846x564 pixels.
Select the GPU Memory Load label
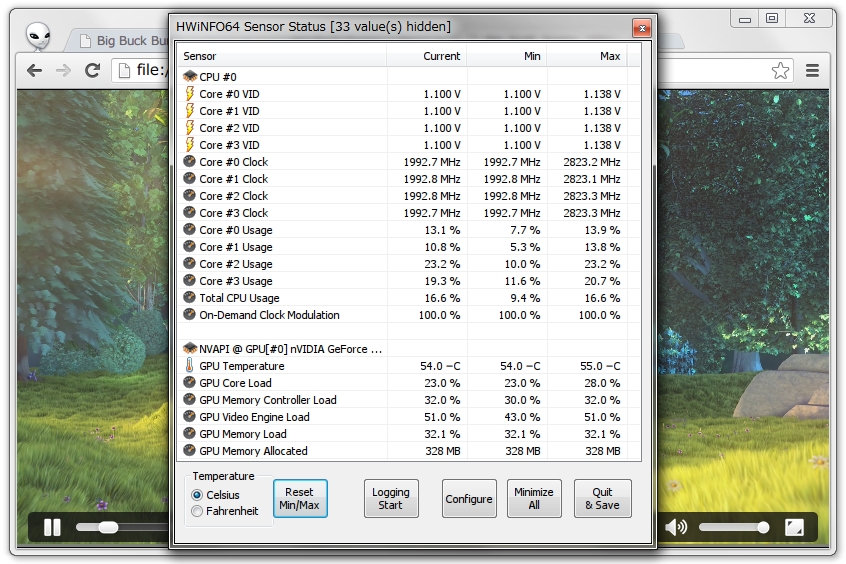click(243, 434)
